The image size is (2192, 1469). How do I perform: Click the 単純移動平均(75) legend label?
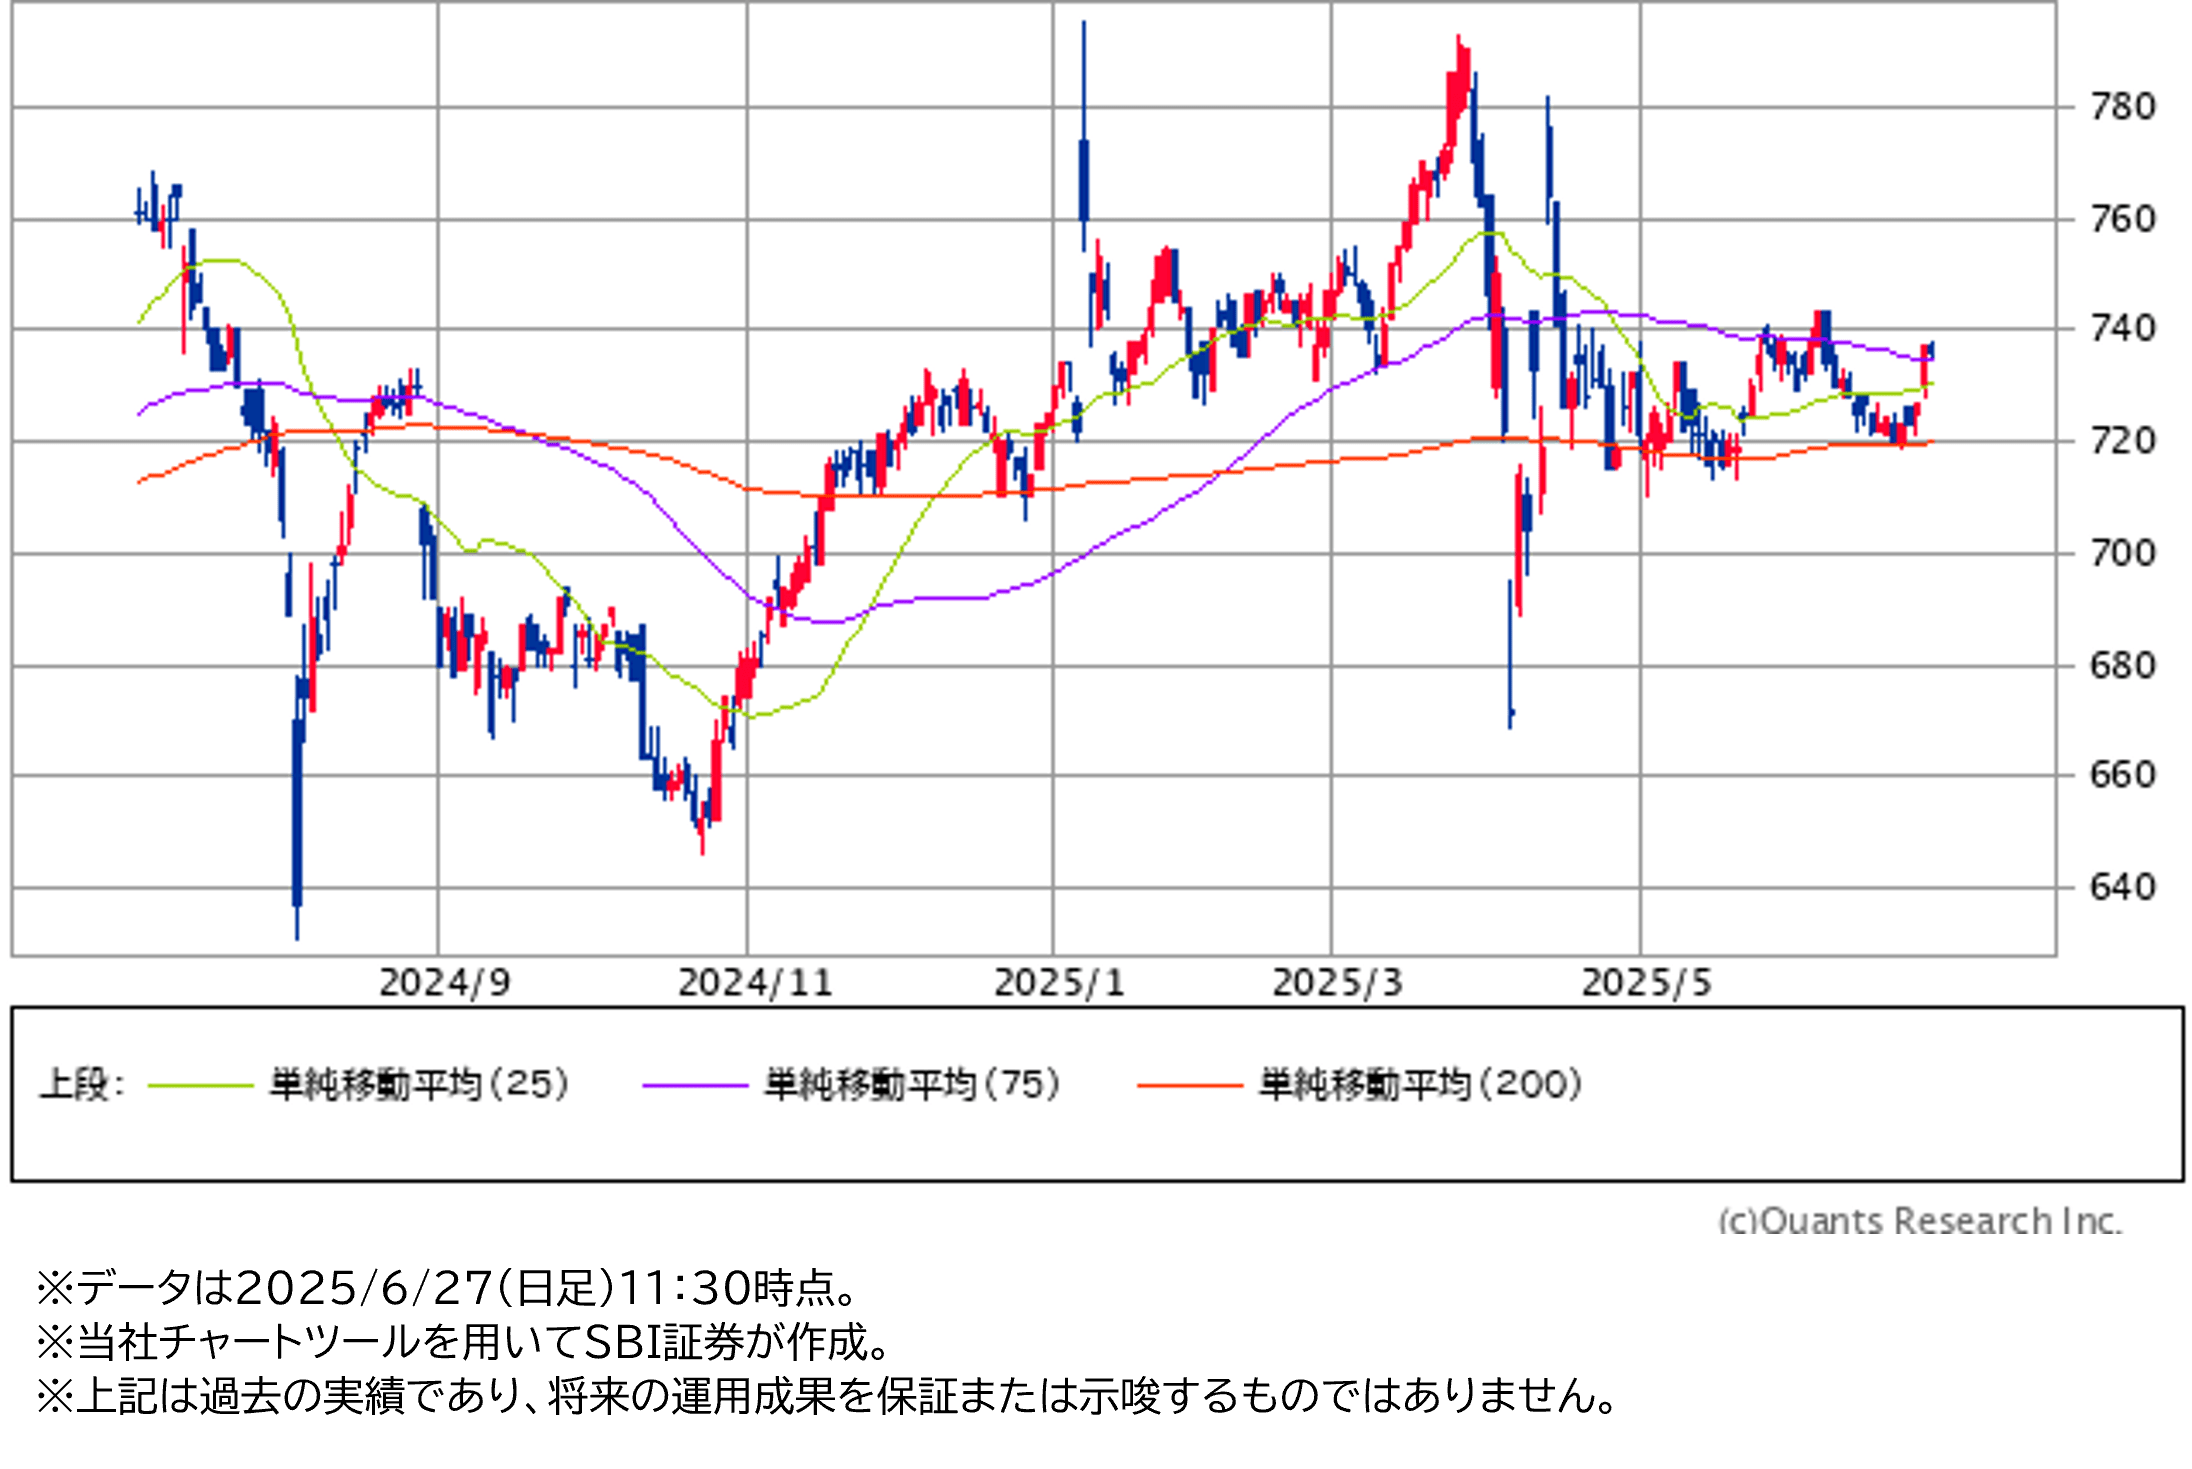(912, 1085)
